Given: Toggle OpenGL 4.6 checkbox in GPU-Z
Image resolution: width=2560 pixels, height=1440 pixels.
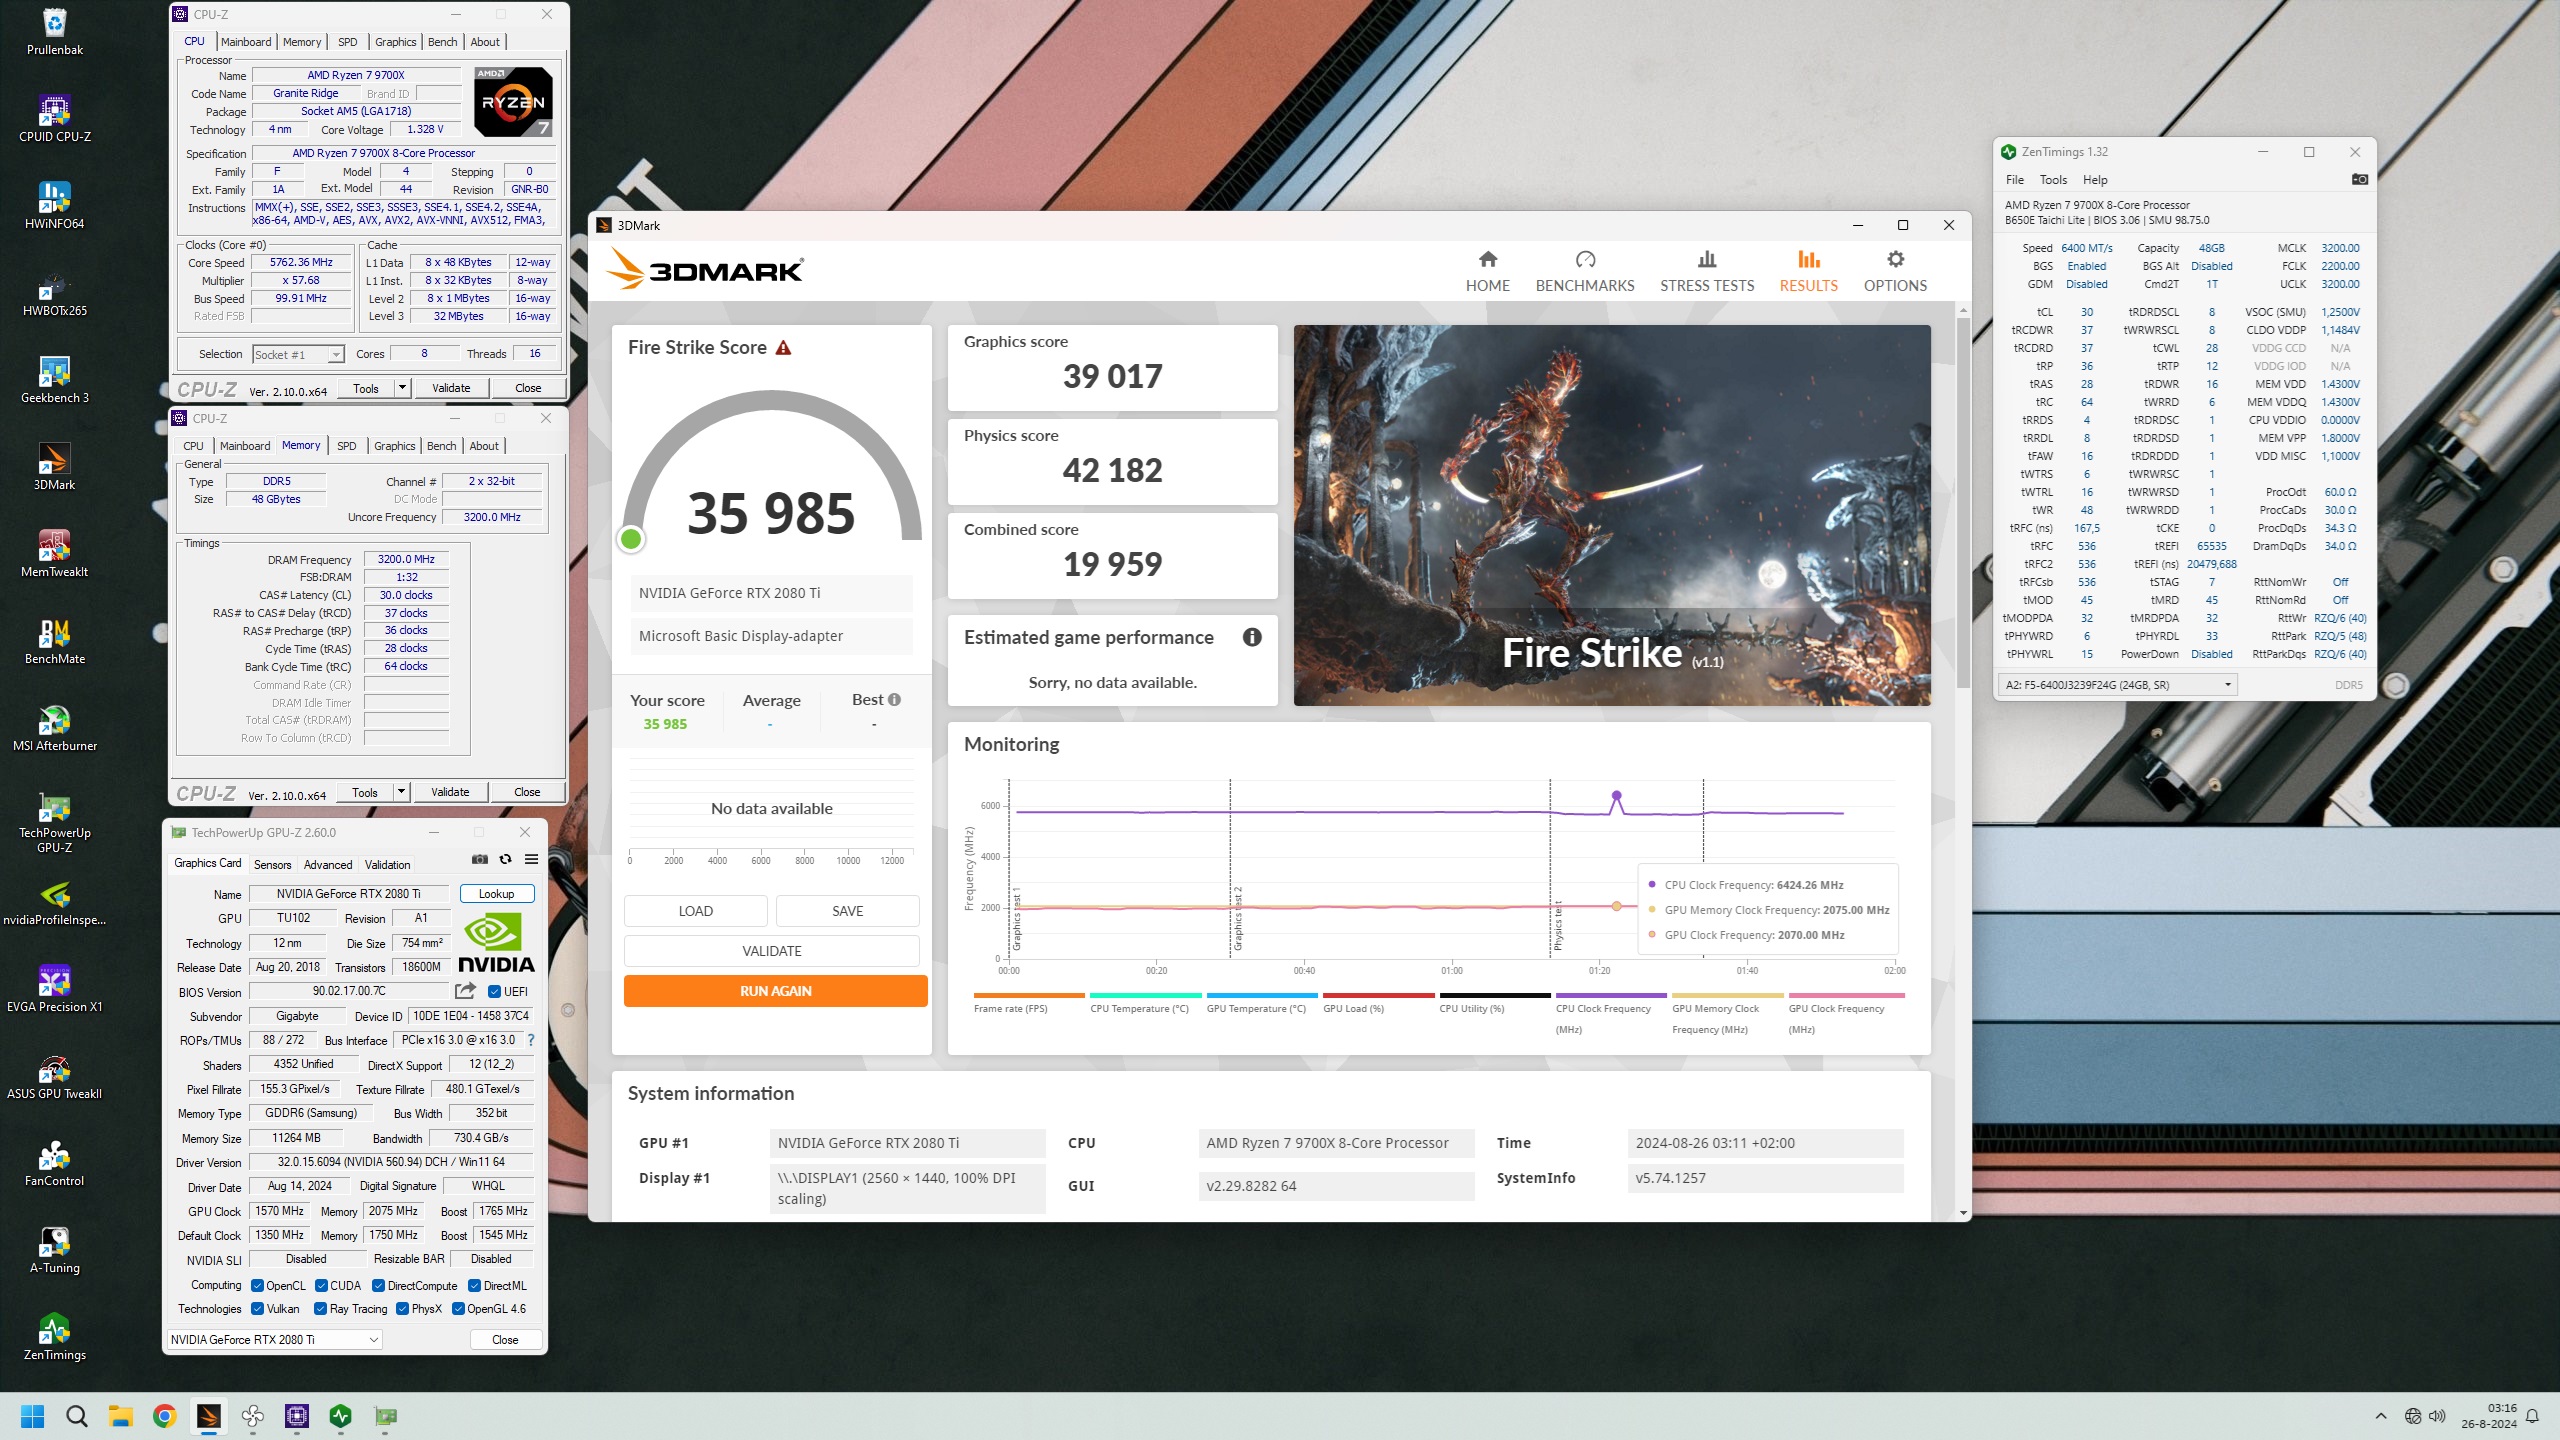Looking at the screenshot, I should point(459,1309).
